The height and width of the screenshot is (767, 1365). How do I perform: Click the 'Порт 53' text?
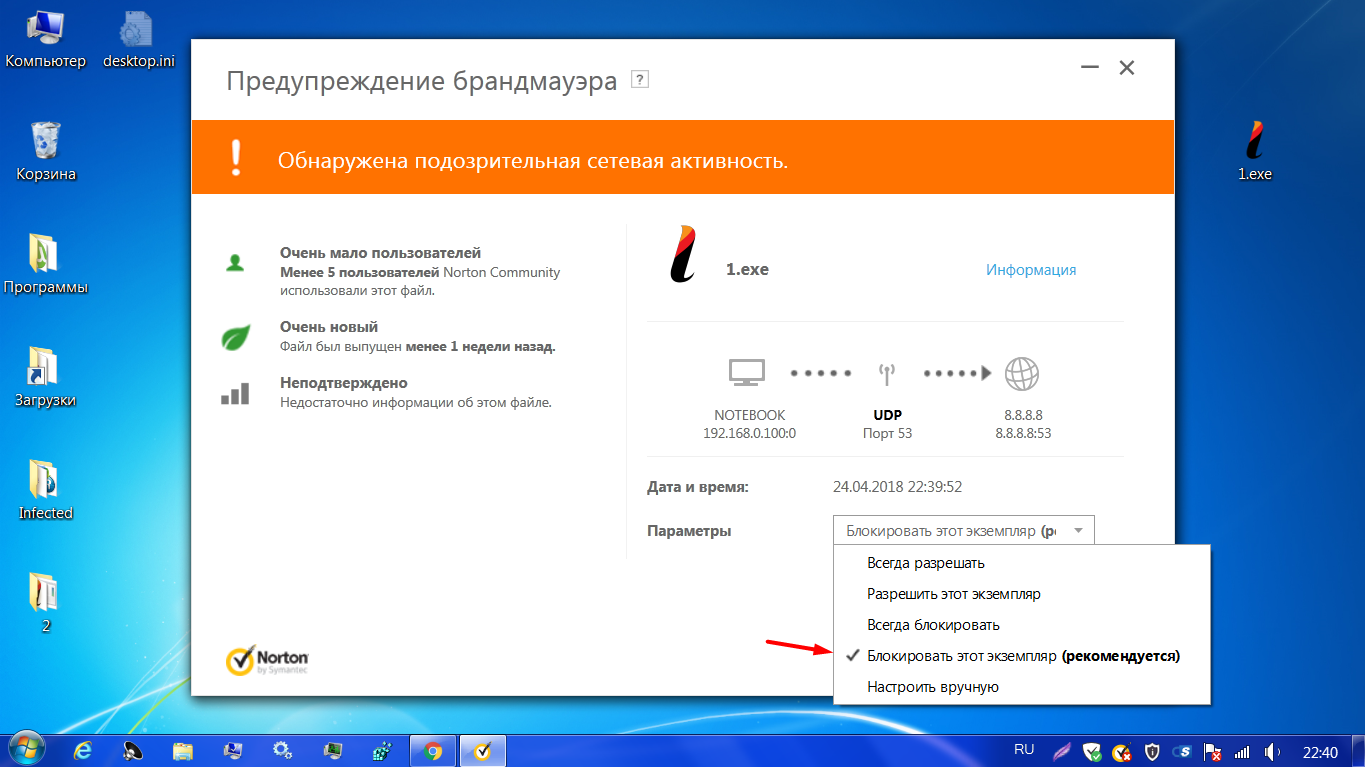pyautogui.click(x=887, y=434)
